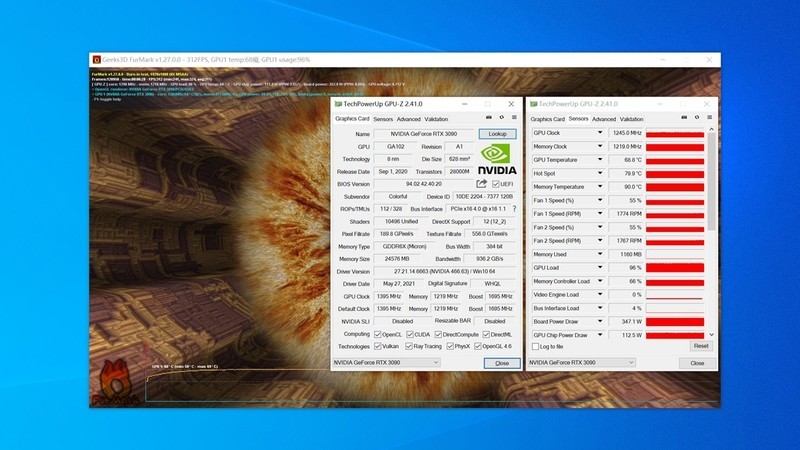Click the NVIDIA logo in GPU-Z

tap(497, 159)
